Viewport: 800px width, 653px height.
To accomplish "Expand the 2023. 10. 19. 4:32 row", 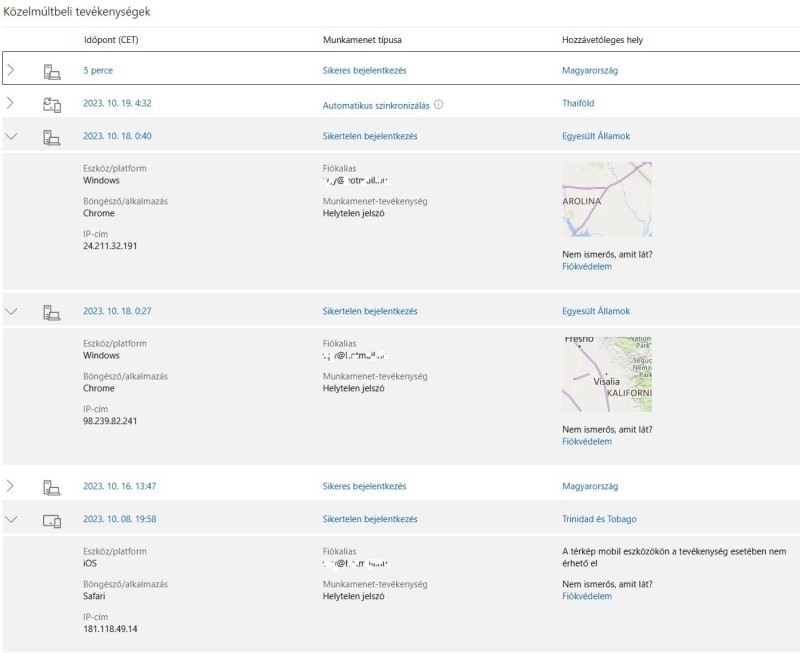I will click(12, 103).
